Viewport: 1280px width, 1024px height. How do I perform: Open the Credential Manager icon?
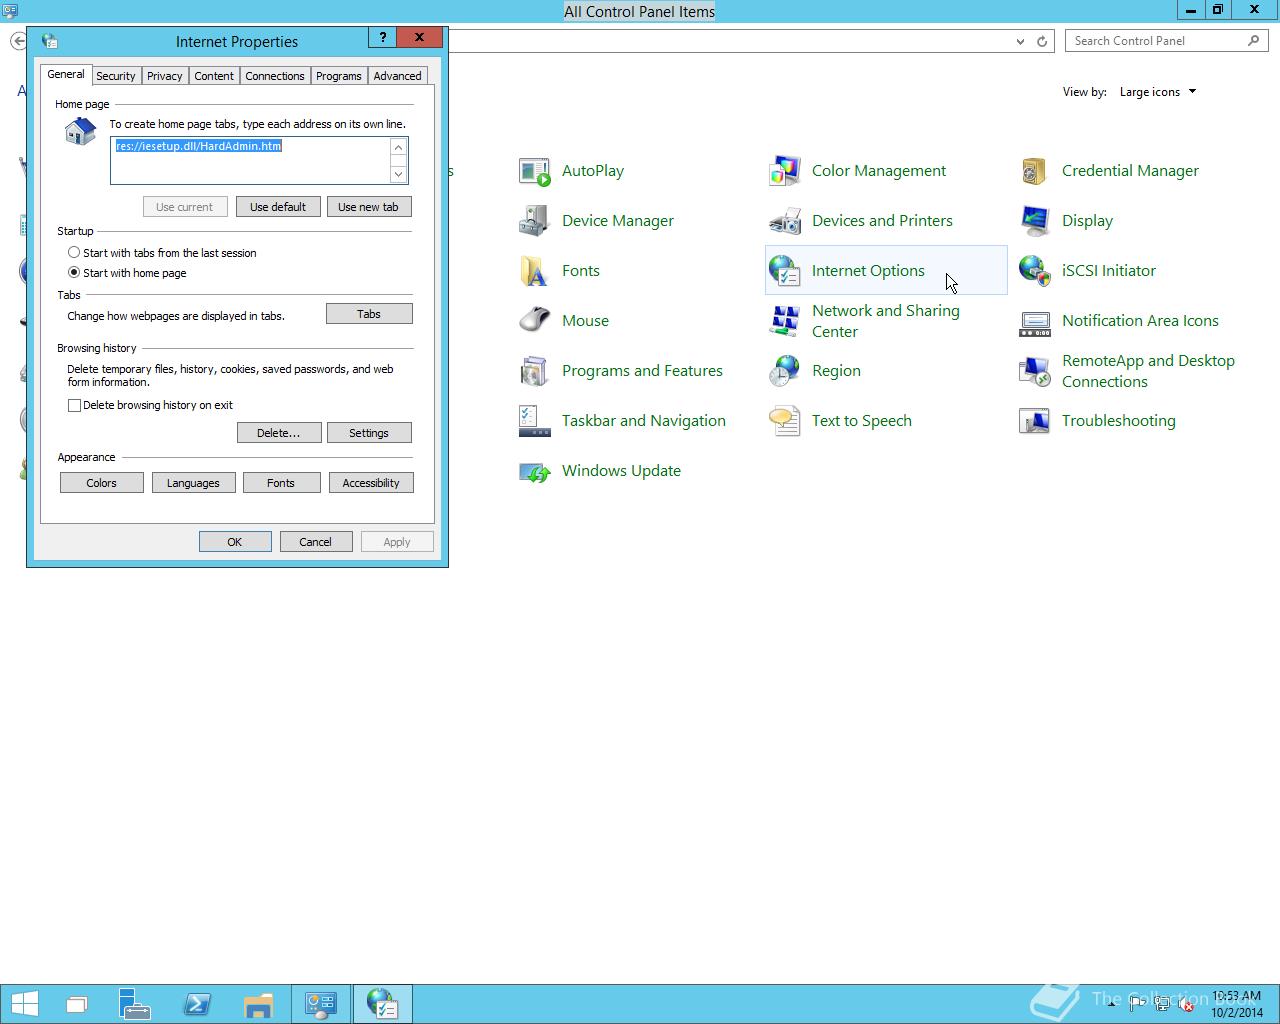1035,171
